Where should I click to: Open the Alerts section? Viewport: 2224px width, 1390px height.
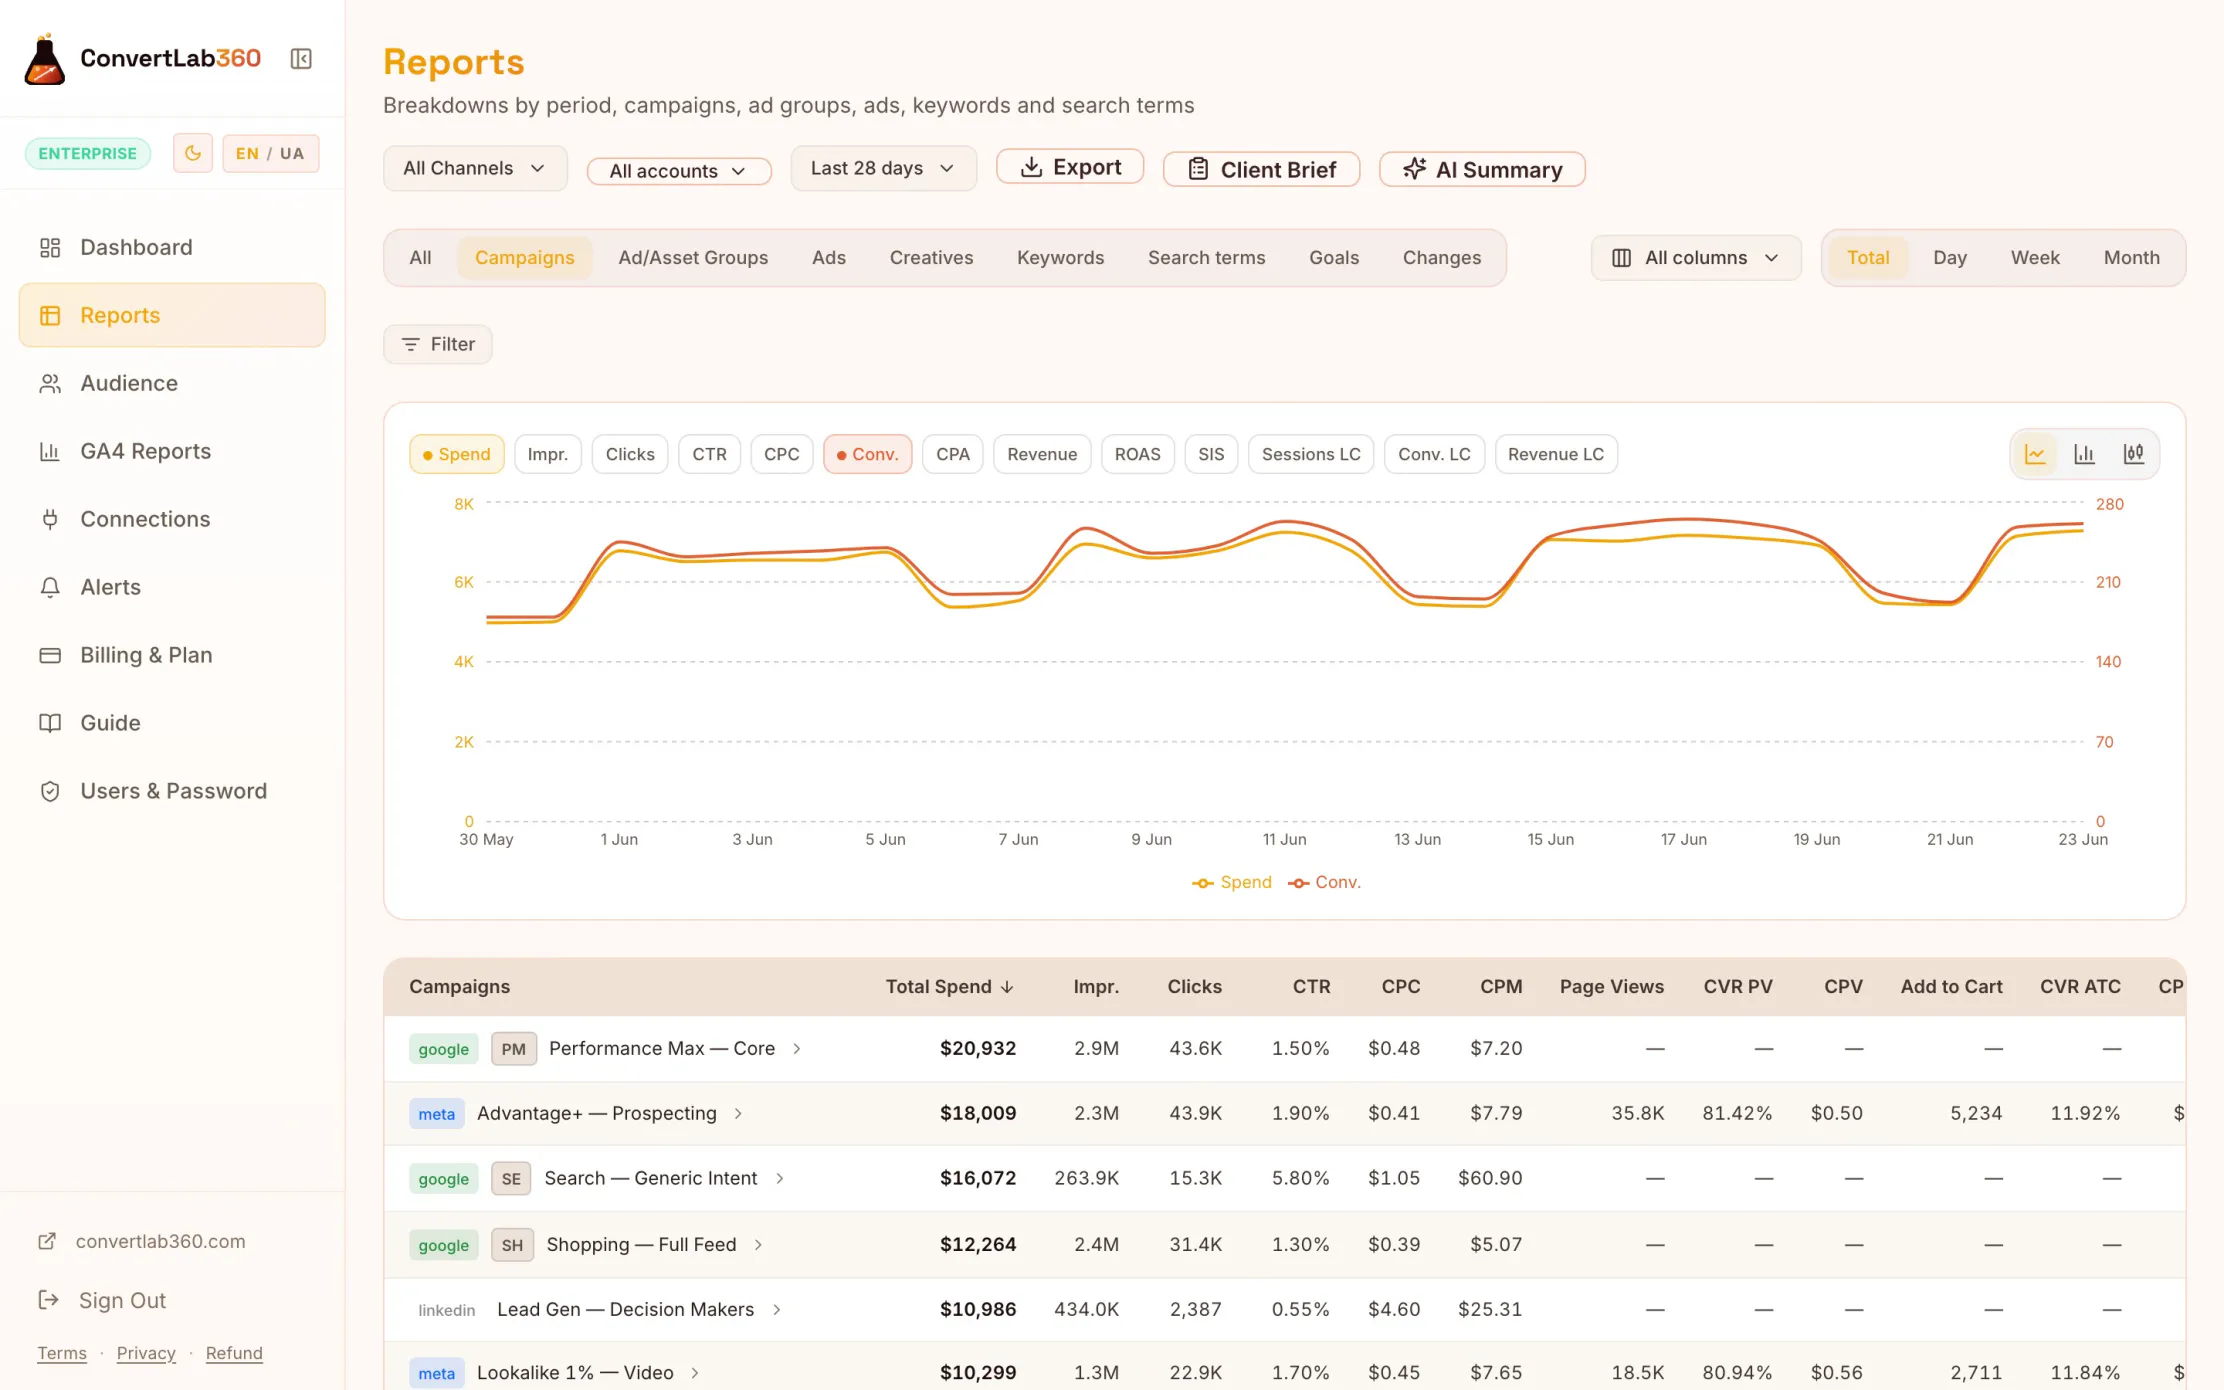coord(172,587)
